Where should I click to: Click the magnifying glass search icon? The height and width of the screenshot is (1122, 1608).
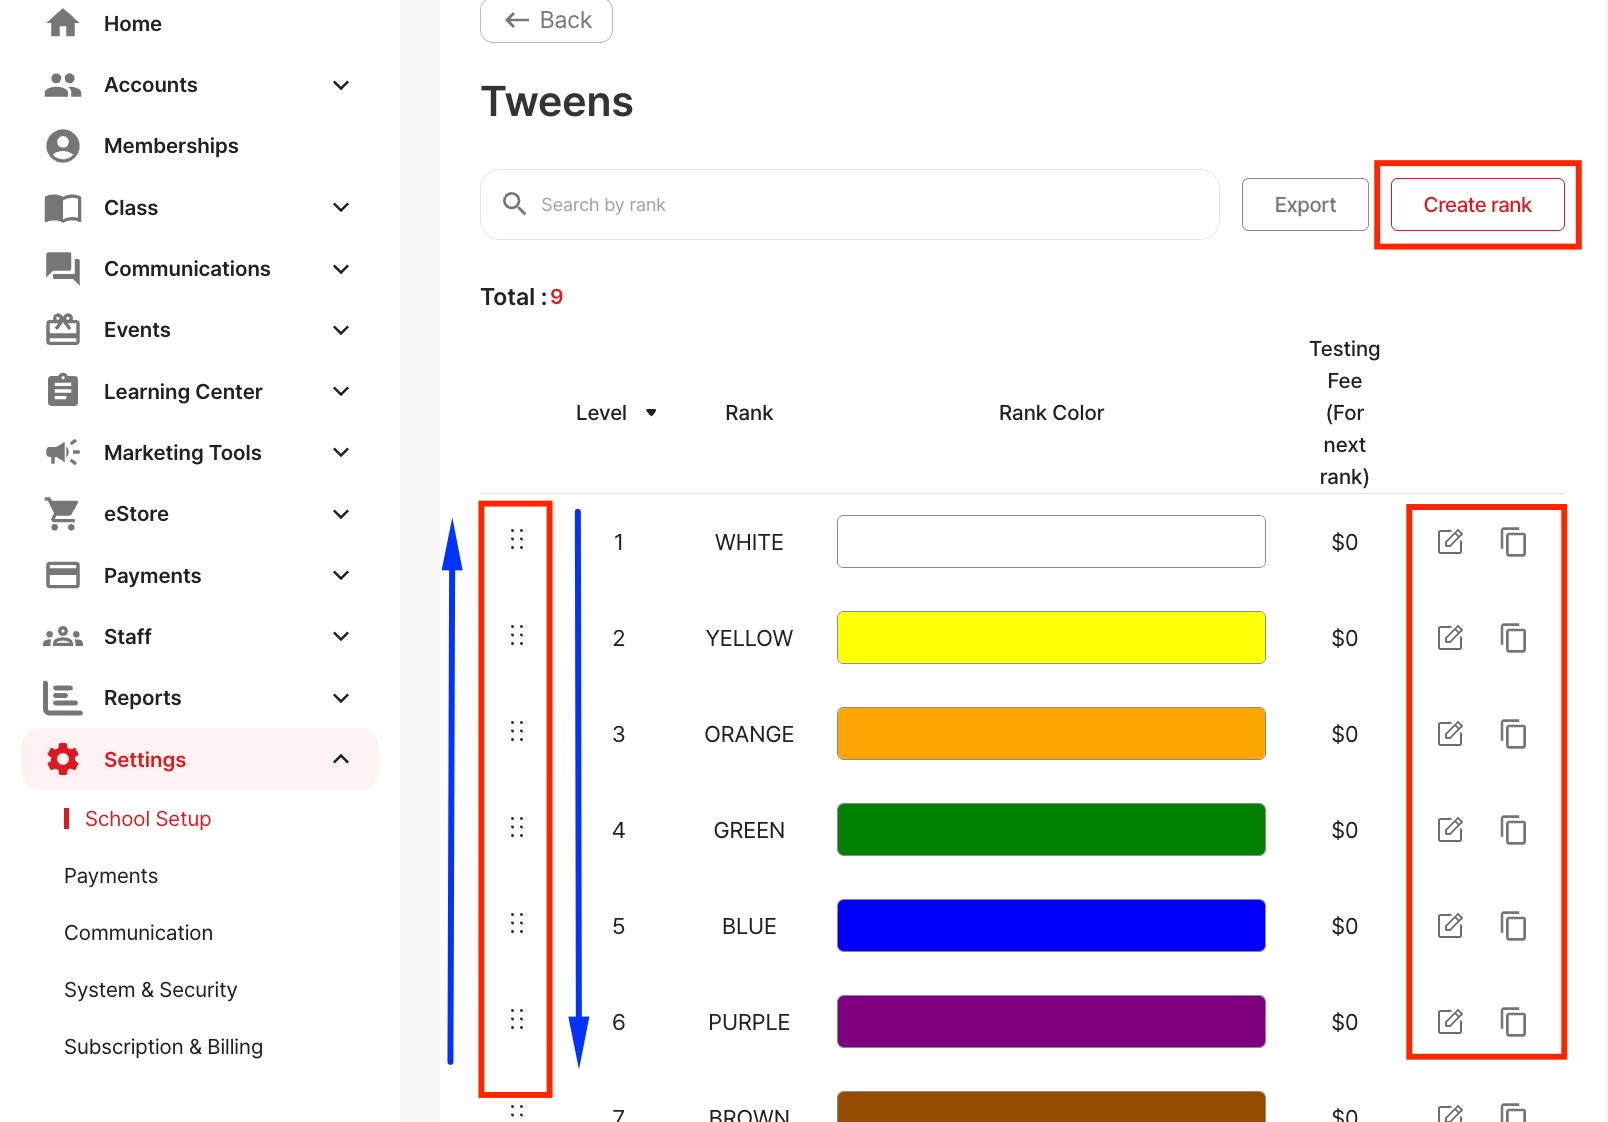coord(513,204)
